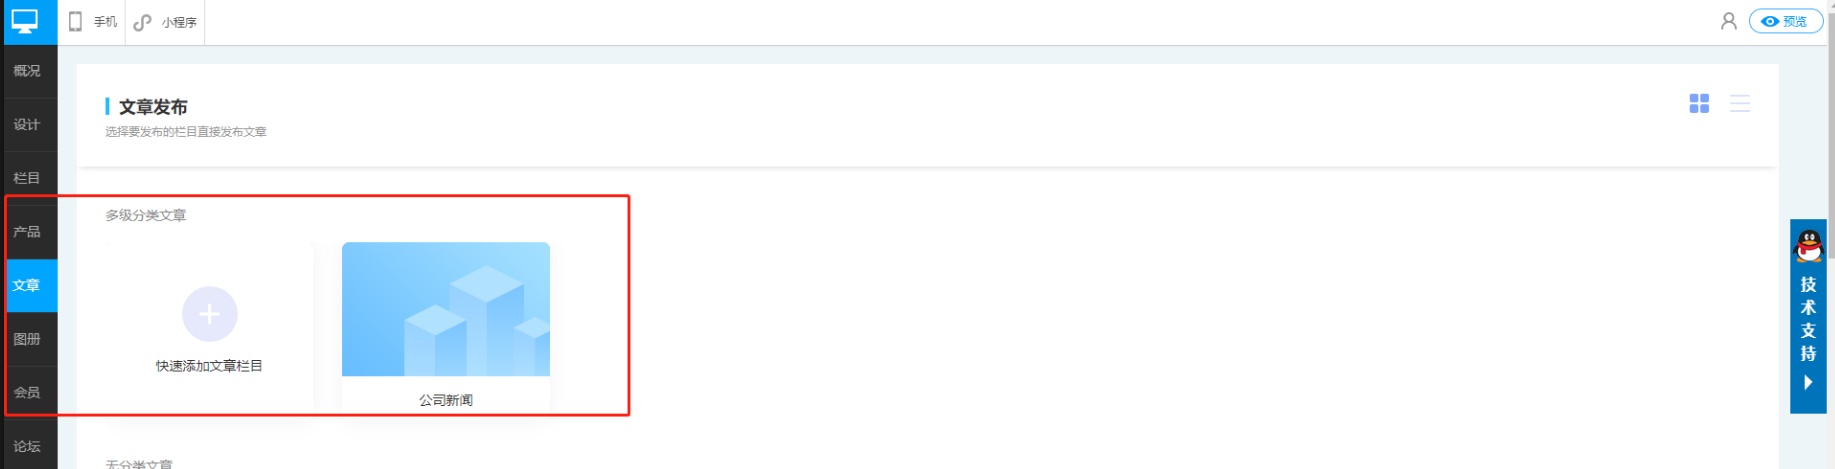The height and width of the screenshot is (469, 1835).
Task: Open the 手机 mobile view tab
Action: click(92, 22)
